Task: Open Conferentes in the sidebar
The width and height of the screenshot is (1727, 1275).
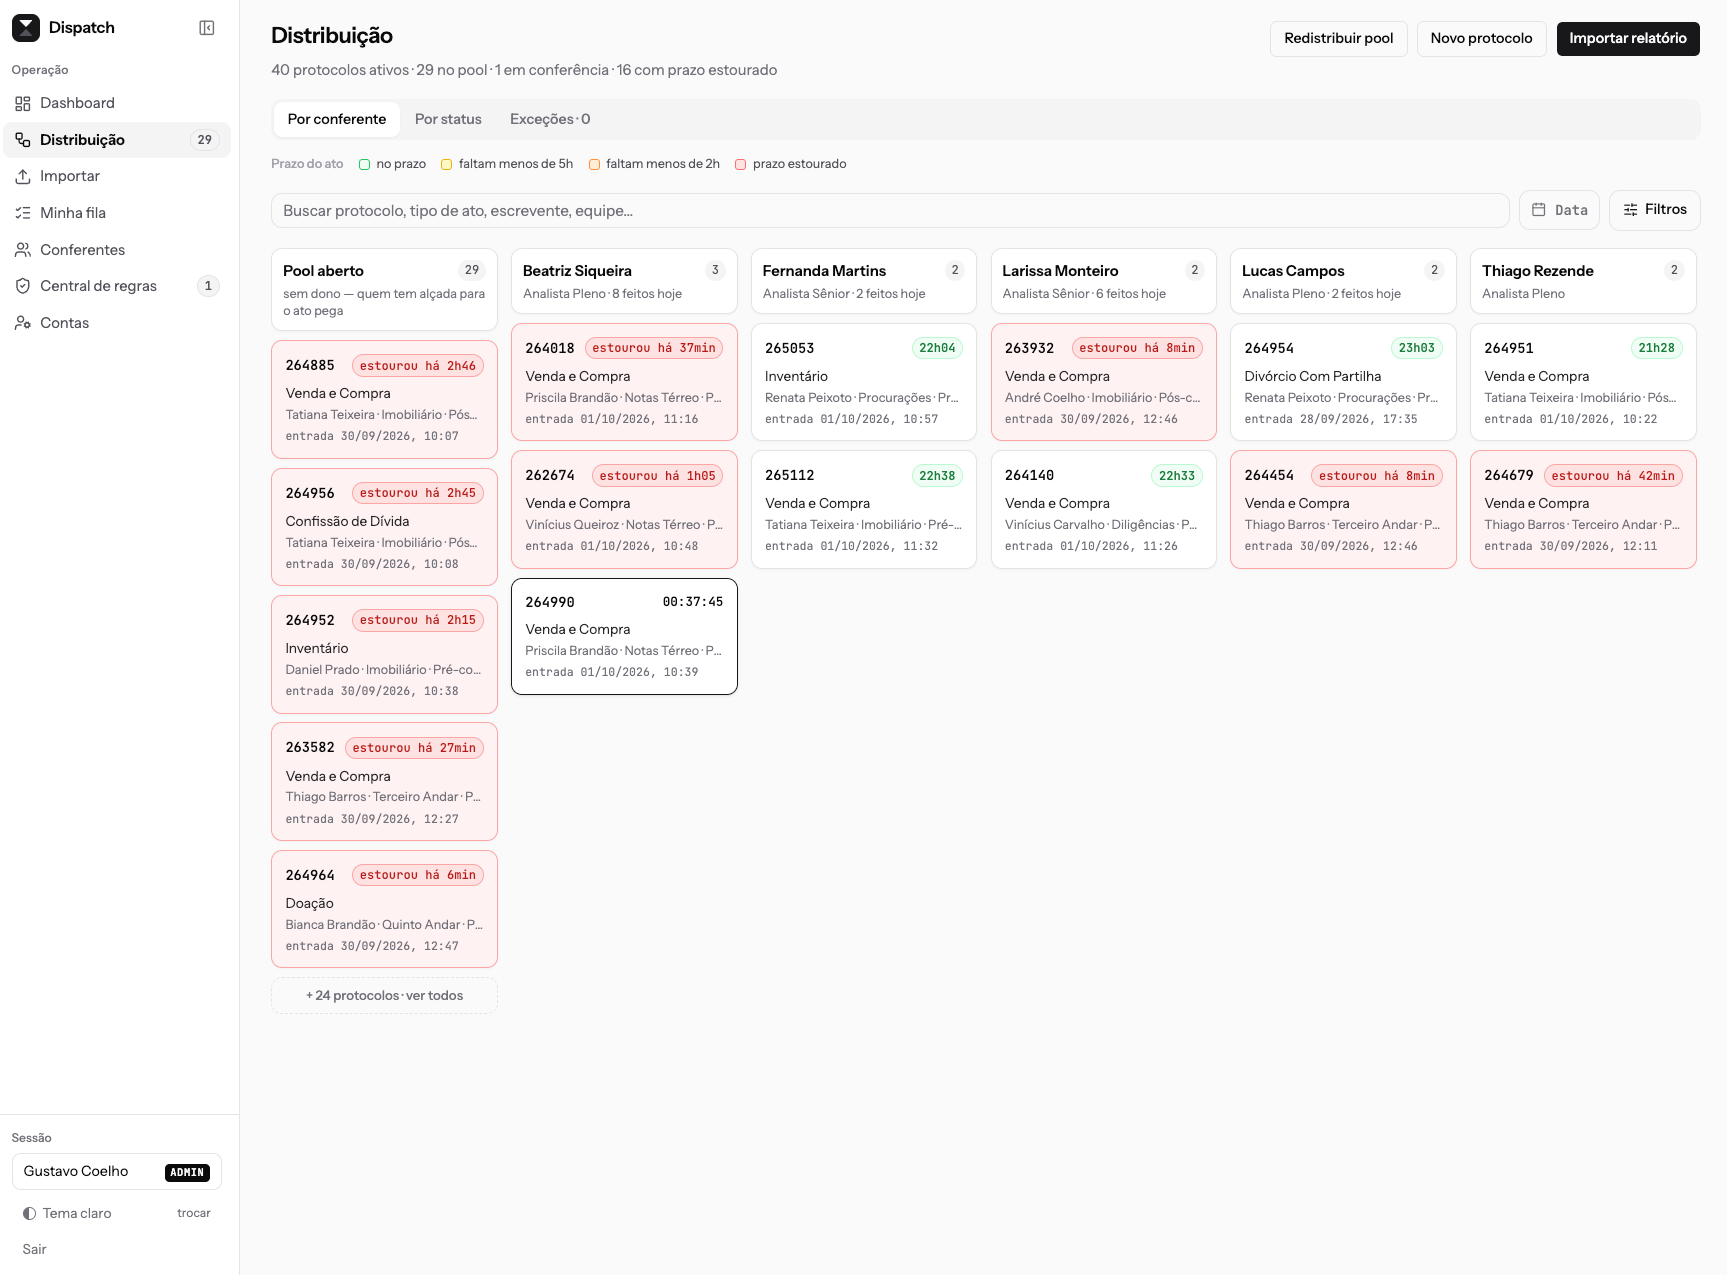Action: coord(117,250)
